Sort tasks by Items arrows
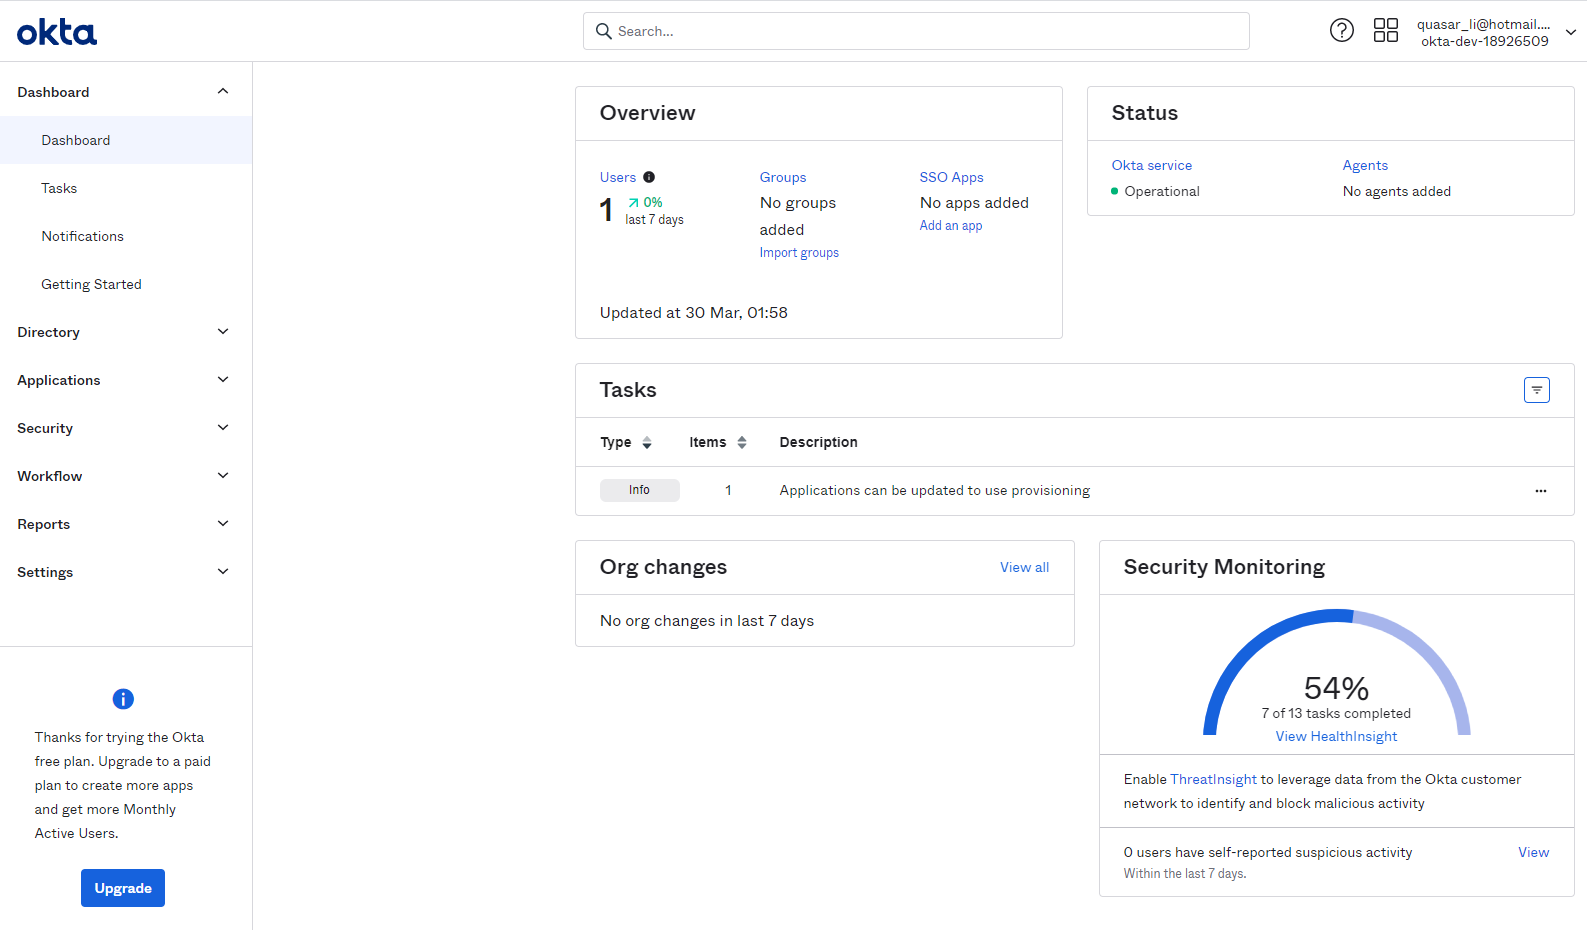Image resolution: width=1587 pixels, height=930 pixels. [742, 443]
